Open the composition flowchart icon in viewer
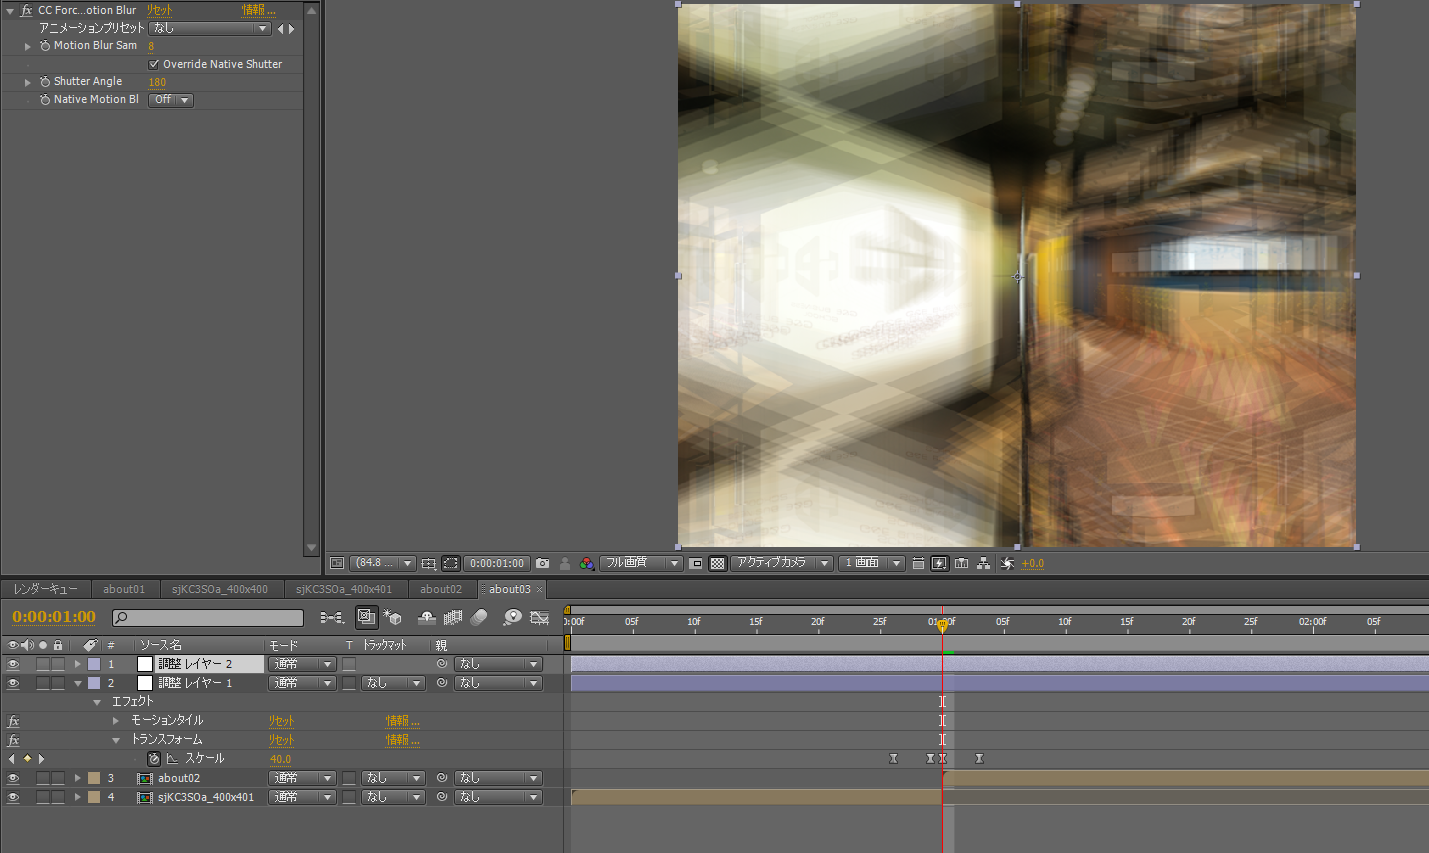Image resolution: width=1429 pixels, height=853 pixels. pyautogui.click(x=984, y=563)
